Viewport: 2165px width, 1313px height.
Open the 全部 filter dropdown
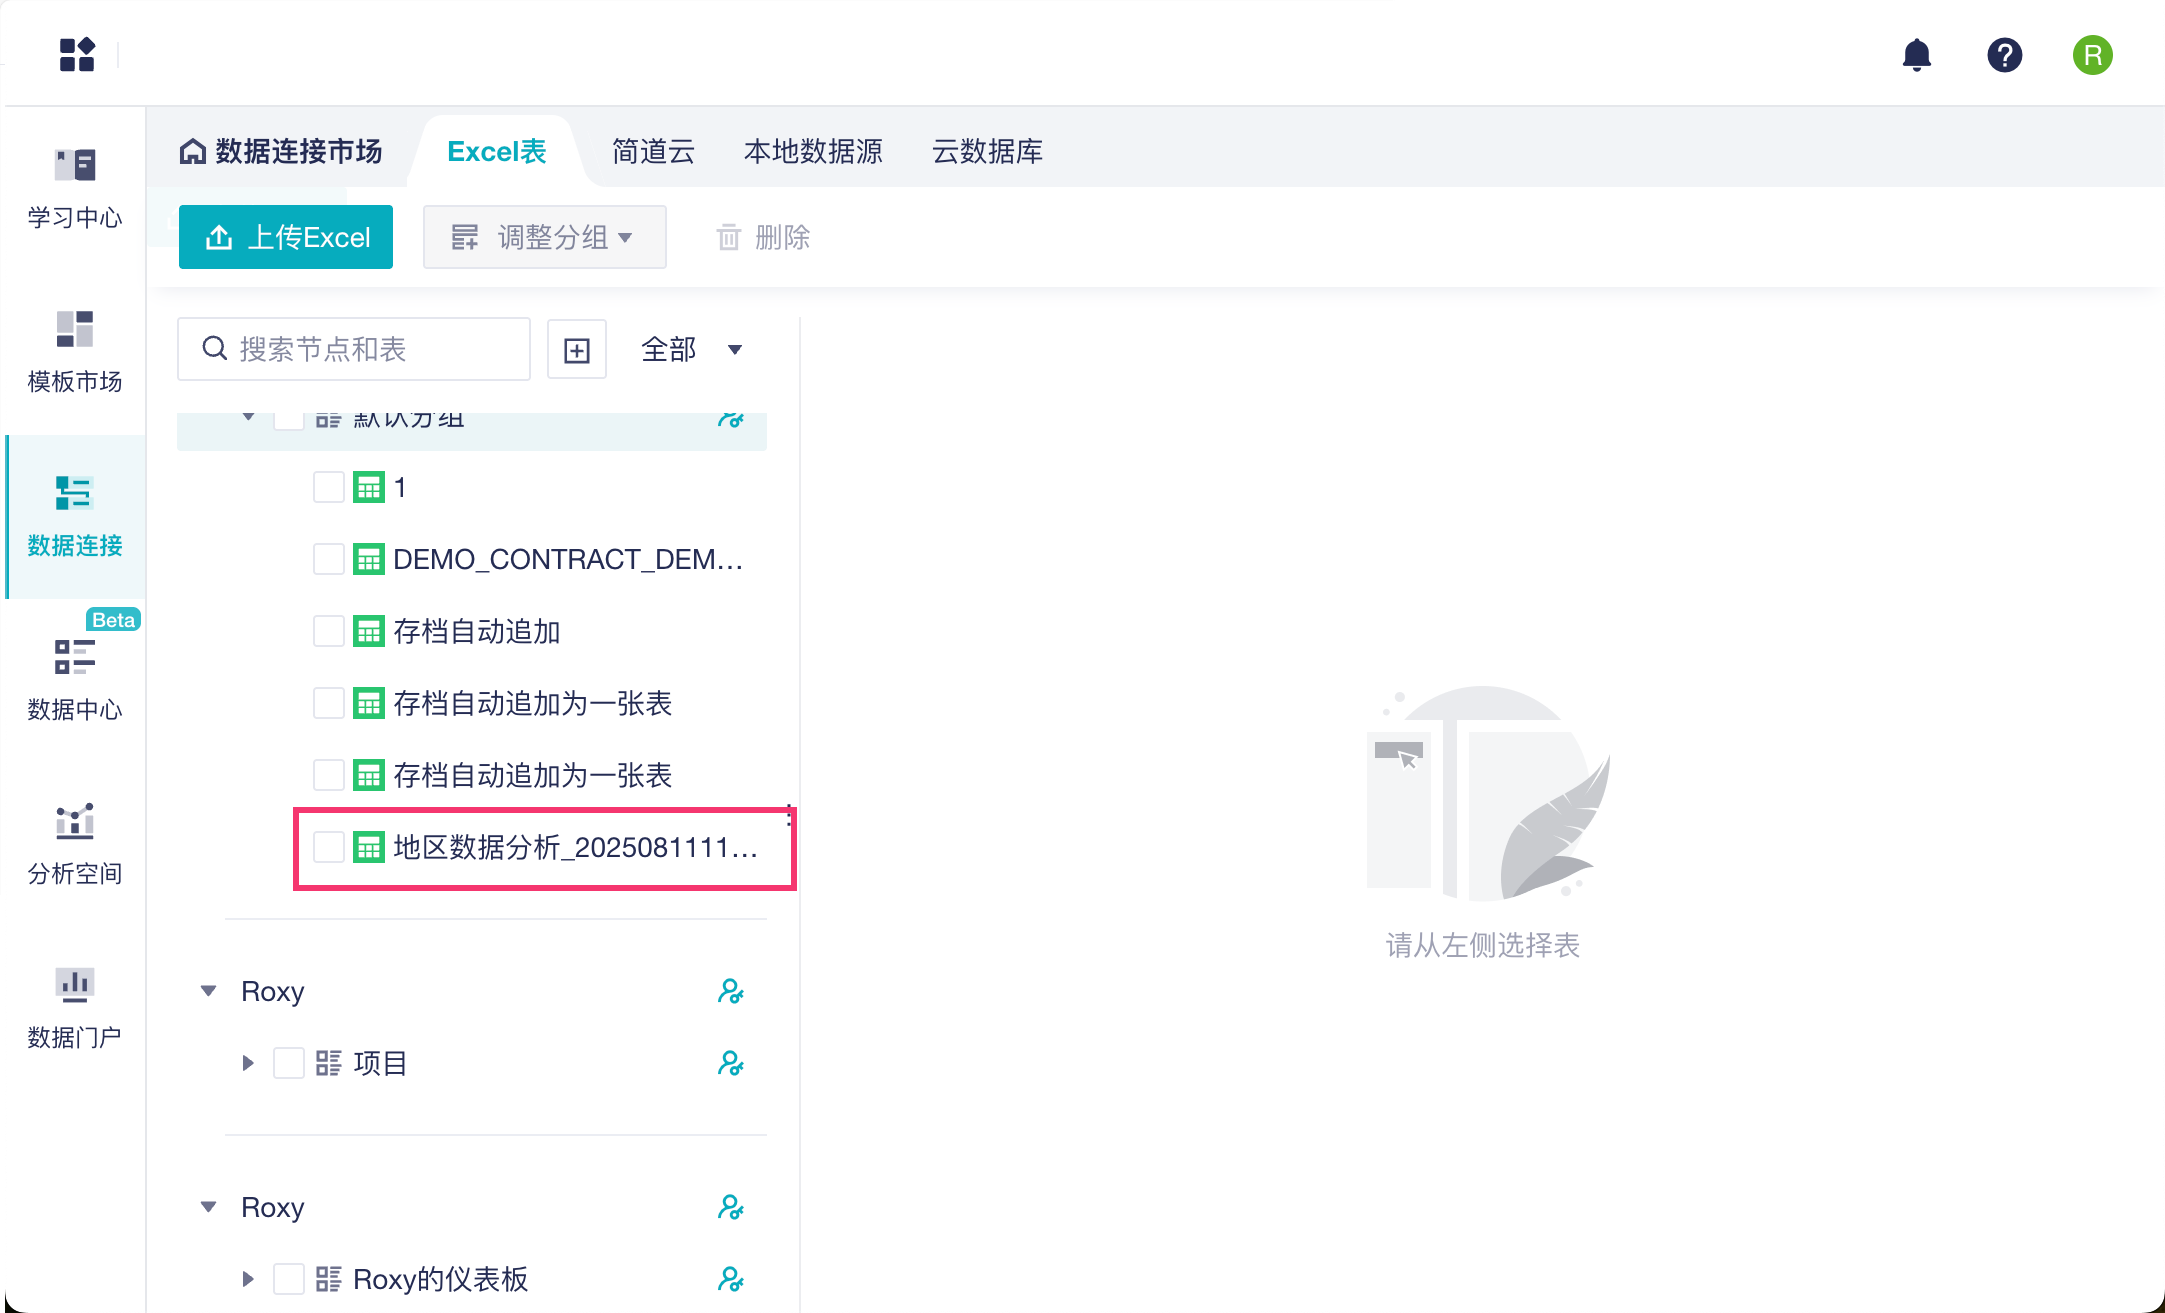pos(692,350)
